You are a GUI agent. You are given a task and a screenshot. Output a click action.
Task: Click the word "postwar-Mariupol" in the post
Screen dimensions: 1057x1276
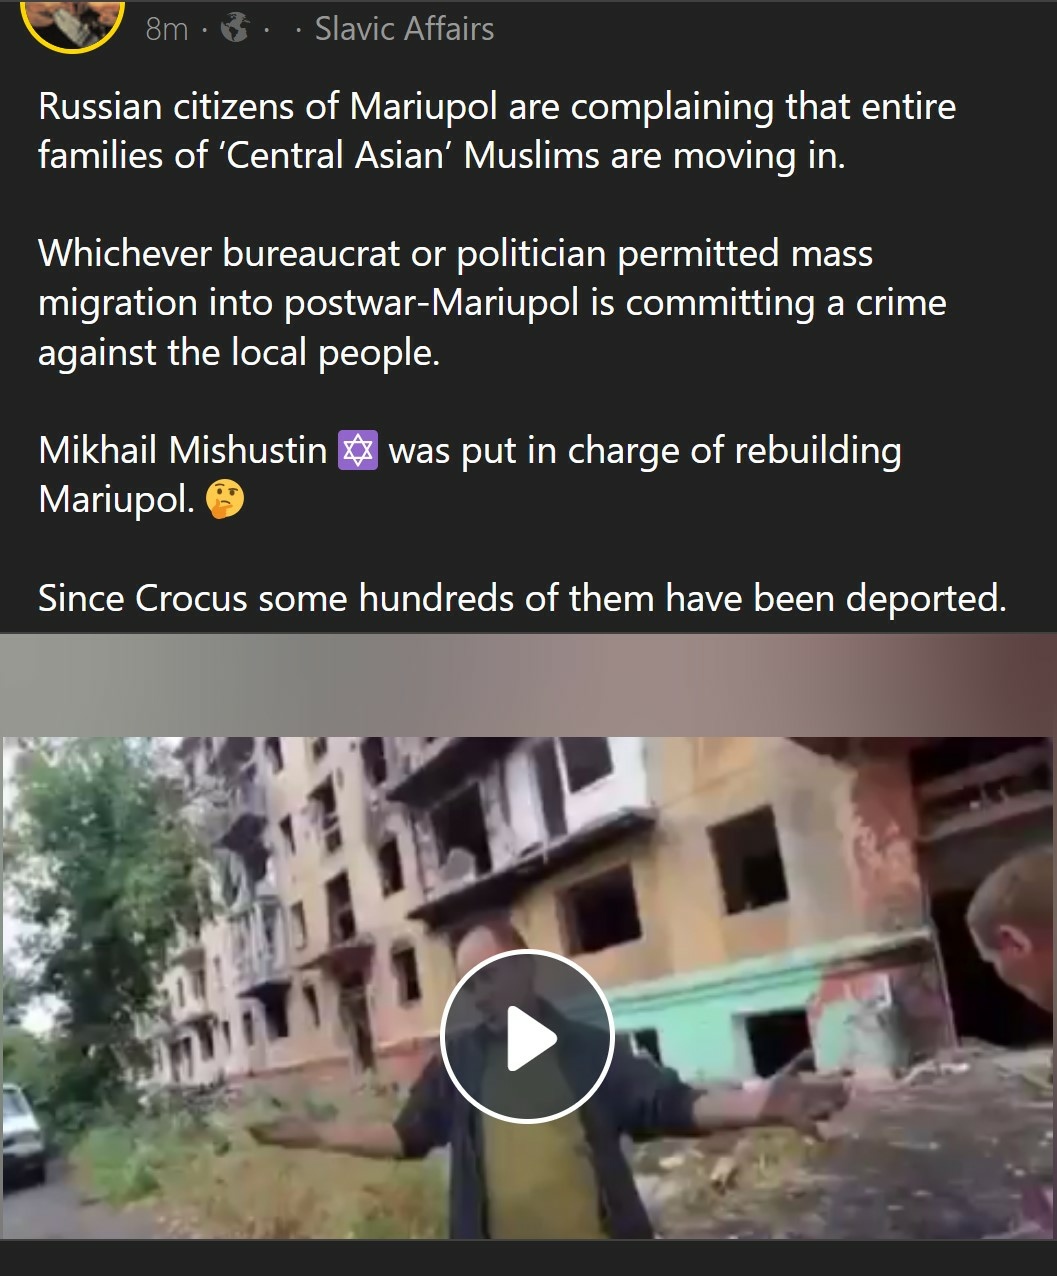point(432,303)
